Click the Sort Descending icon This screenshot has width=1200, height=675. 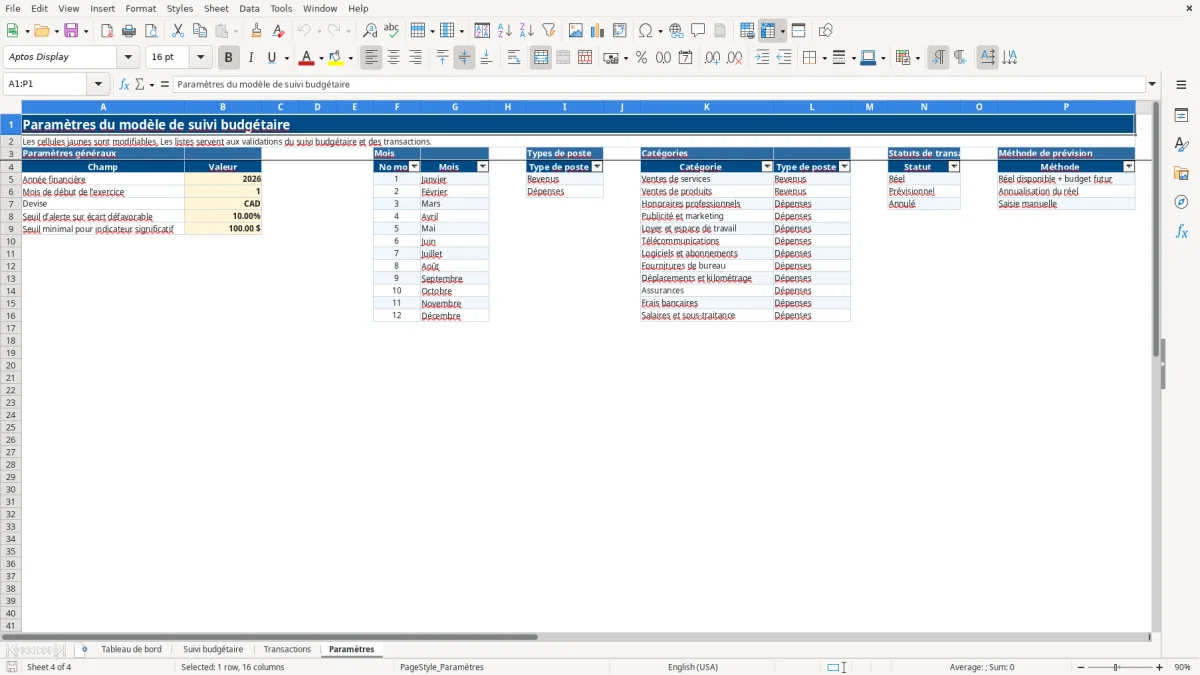(527, 31)
